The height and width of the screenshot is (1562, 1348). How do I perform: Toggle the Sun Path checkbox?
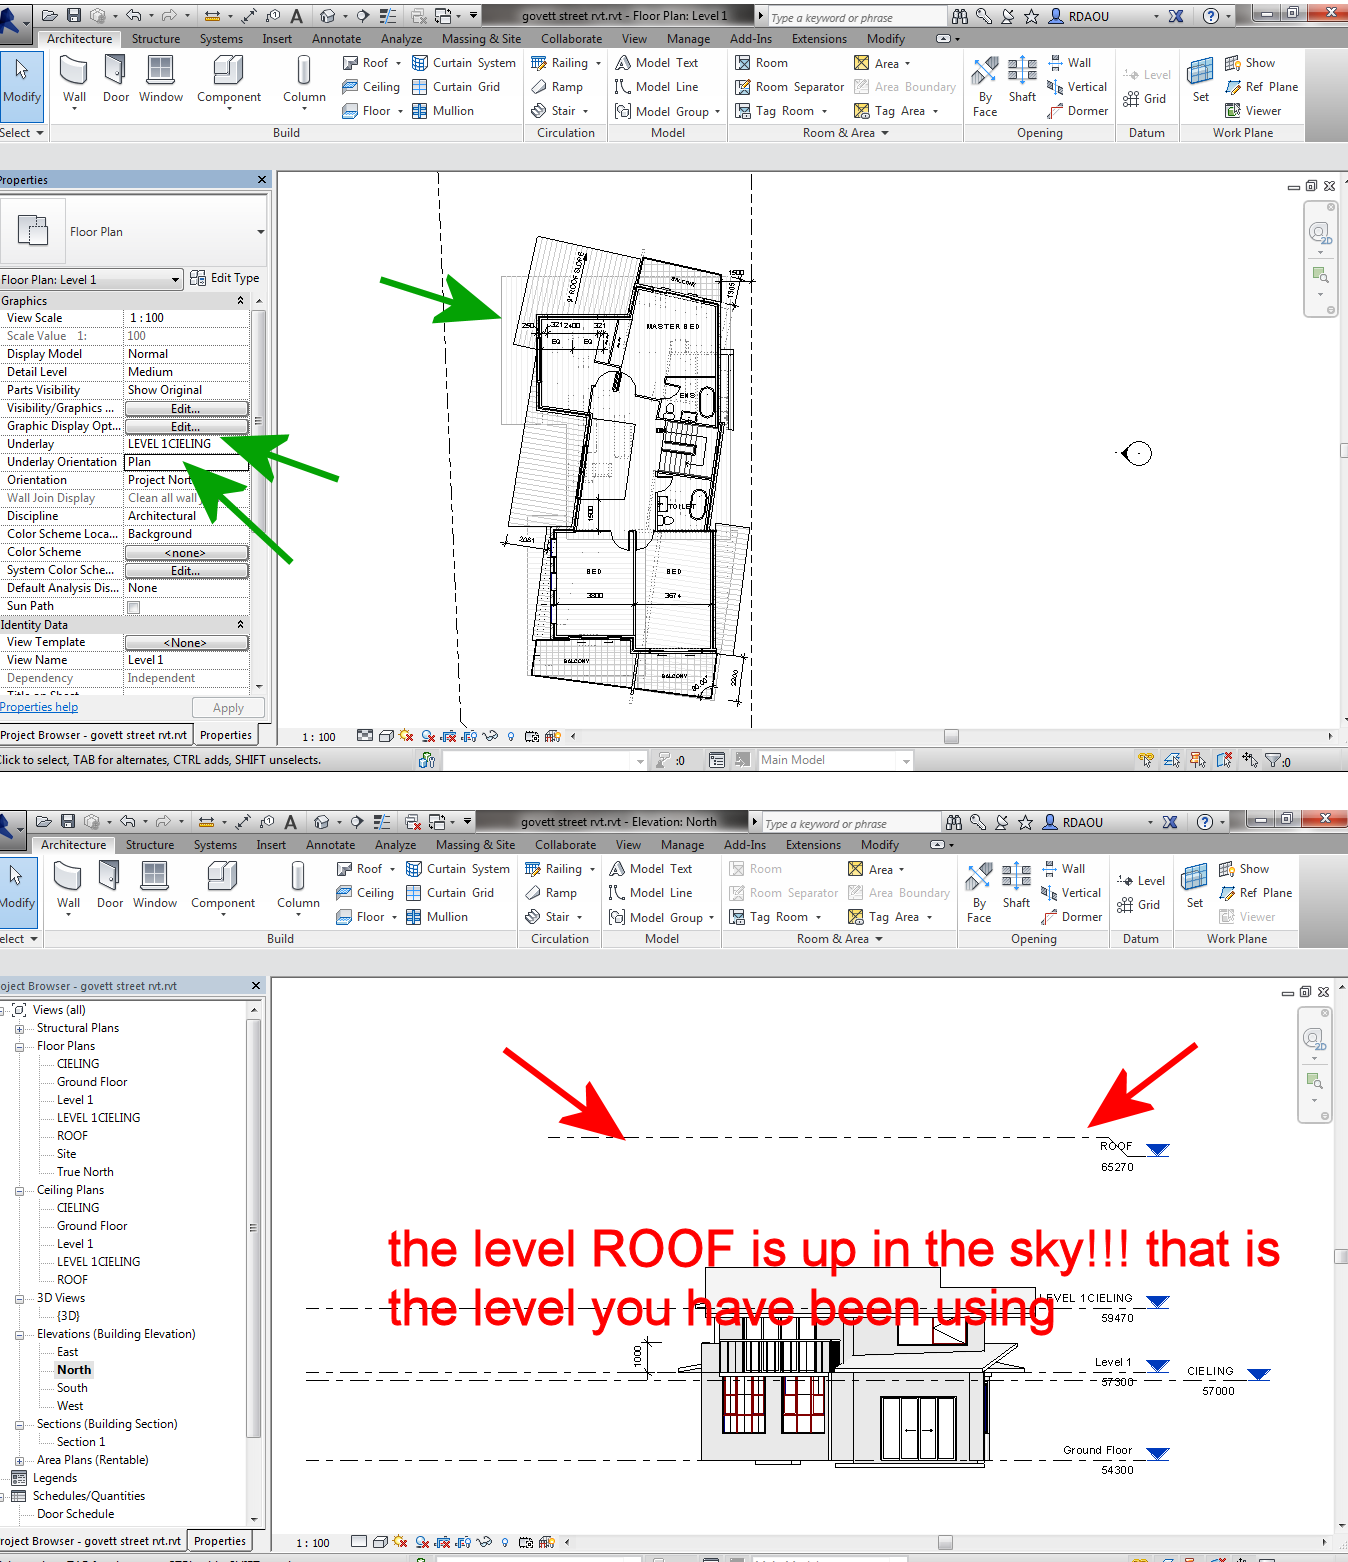tap(133, 607)
